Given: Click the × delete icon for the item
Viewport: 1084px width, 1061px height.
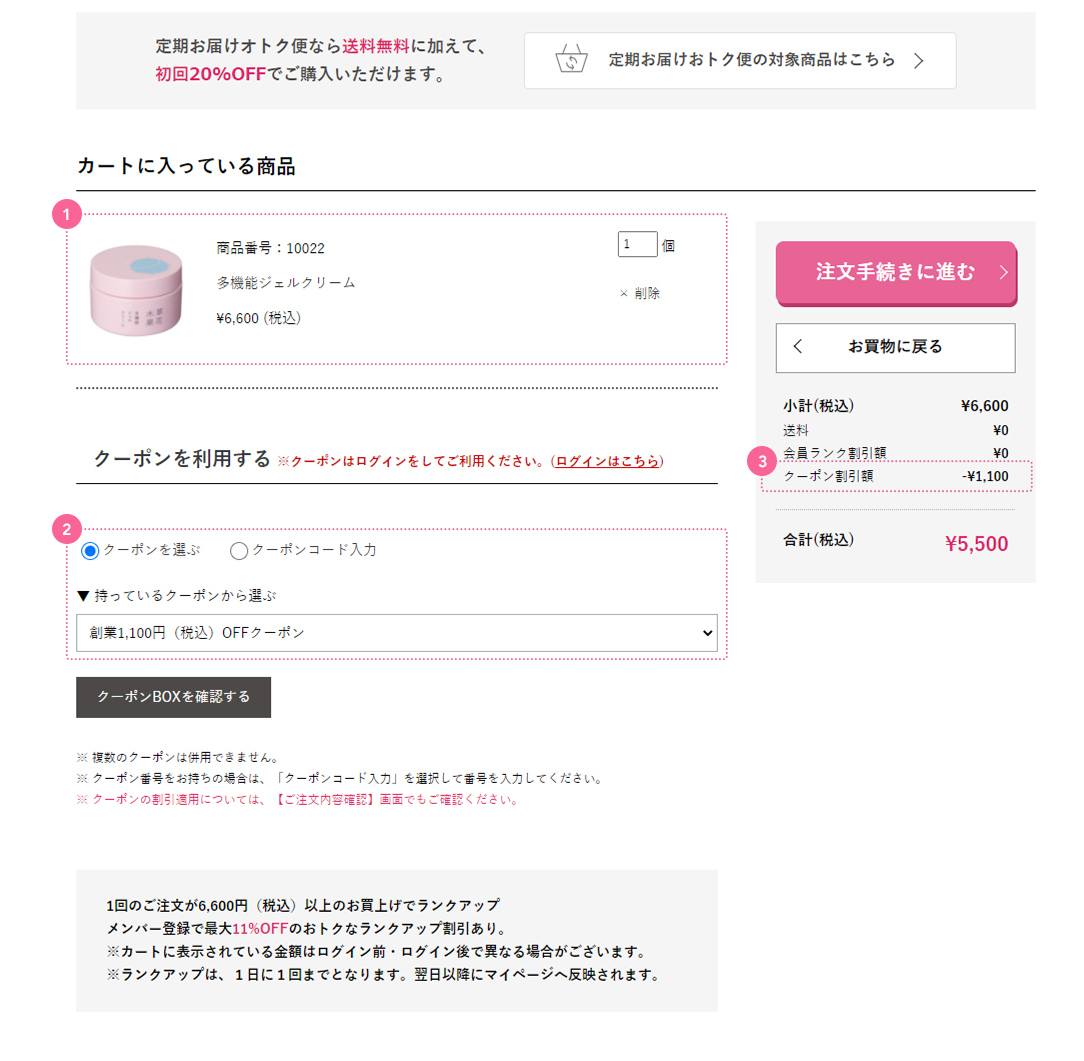Looking at the screenshot, I should (x=624, y=294).
